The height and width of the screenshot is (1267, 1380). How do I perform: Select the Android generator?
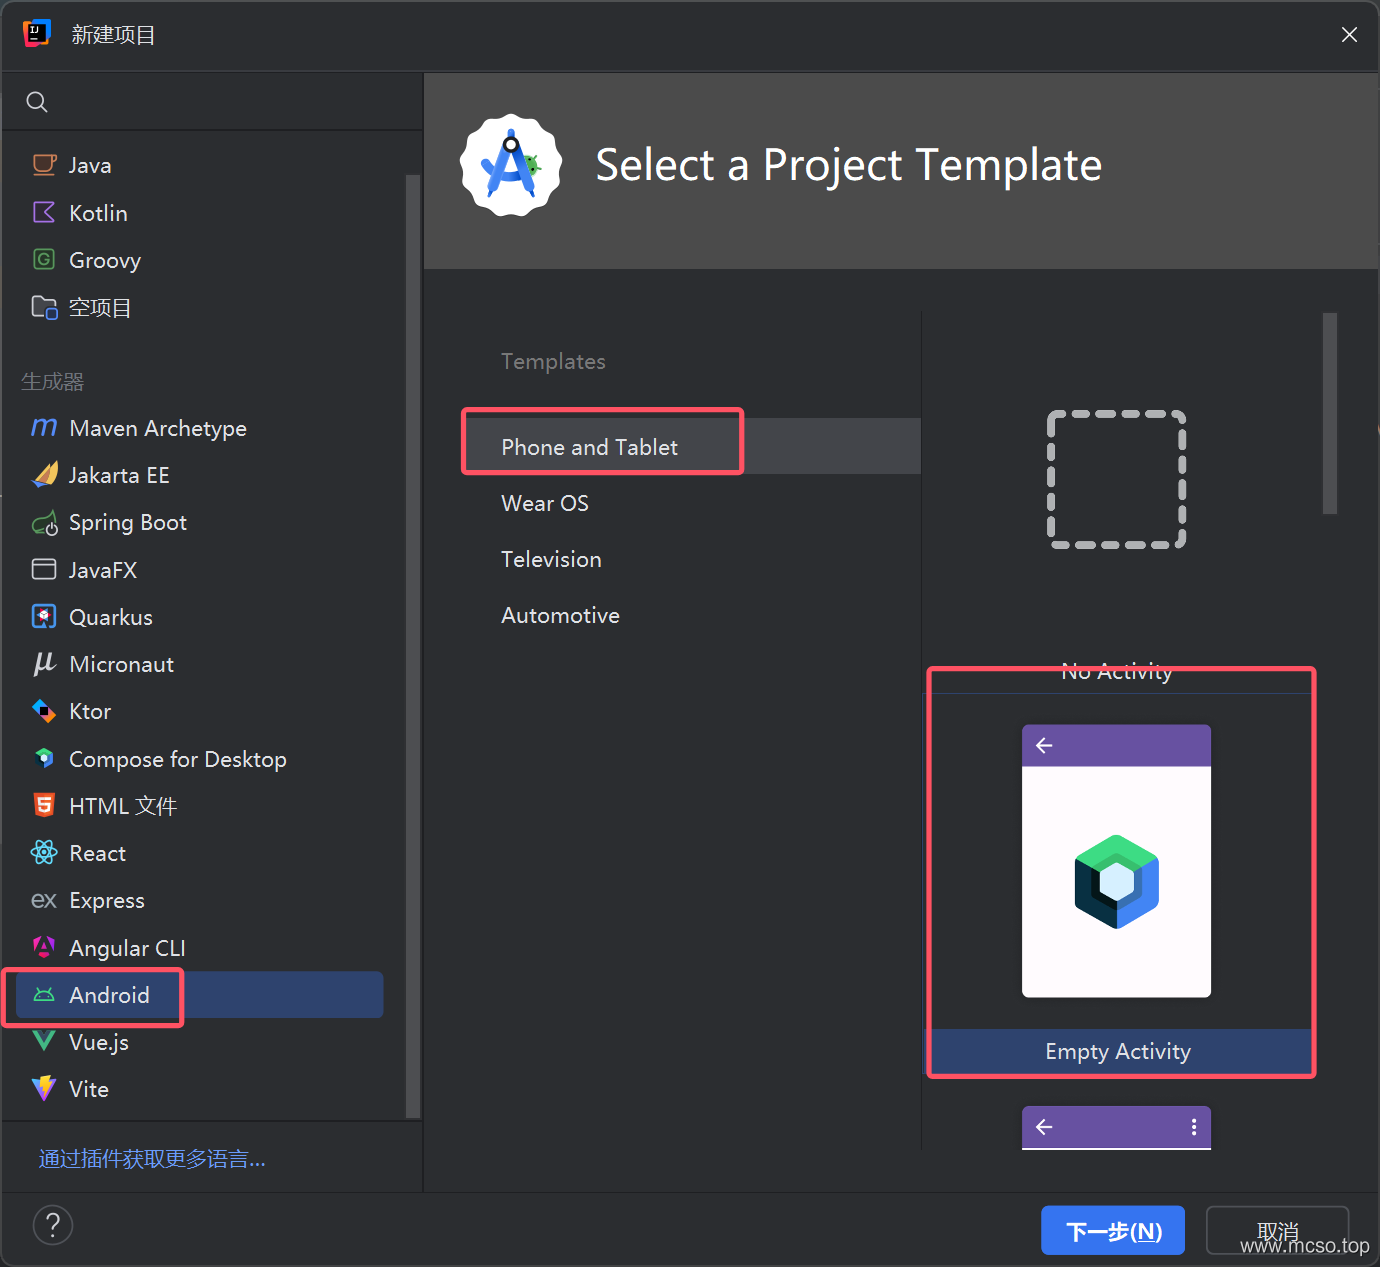click(200, 994)
